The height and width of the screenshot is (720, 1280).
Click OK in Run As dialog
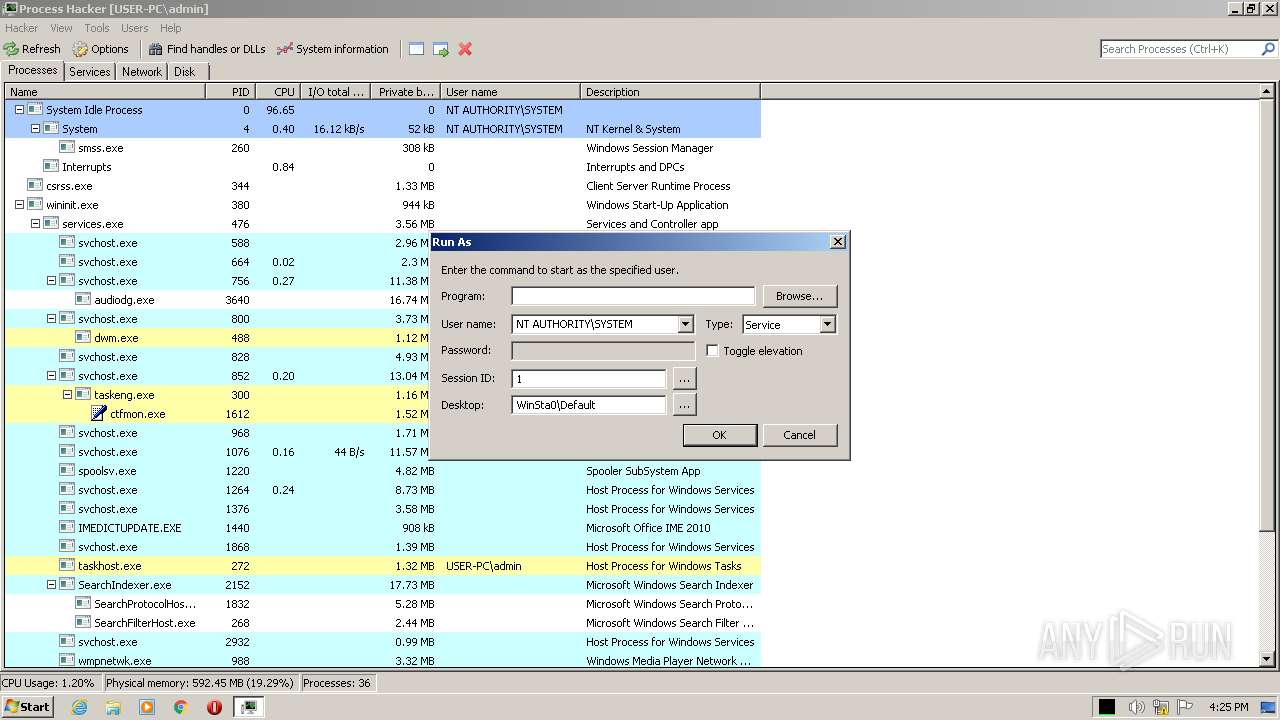[x=719, y=435]
